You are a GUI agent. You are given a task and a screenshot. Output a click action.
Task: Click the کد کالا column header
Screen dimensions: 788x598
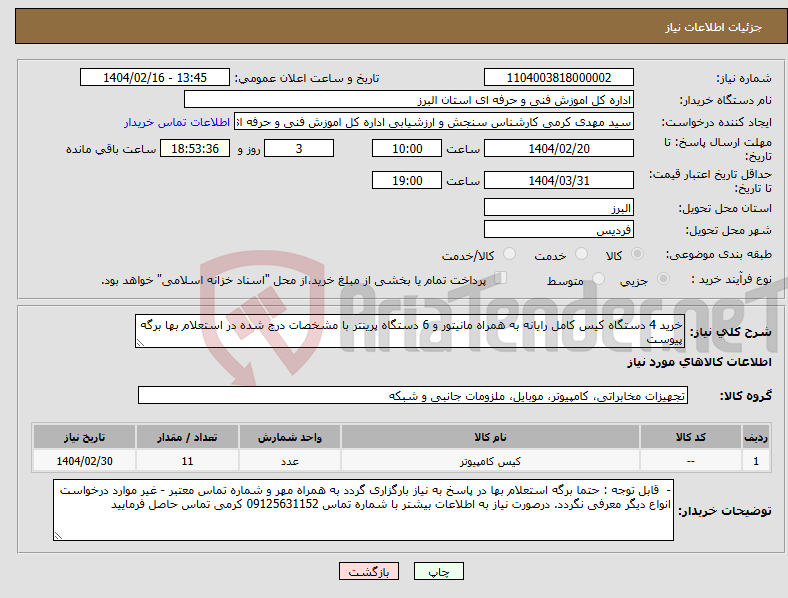691,437
